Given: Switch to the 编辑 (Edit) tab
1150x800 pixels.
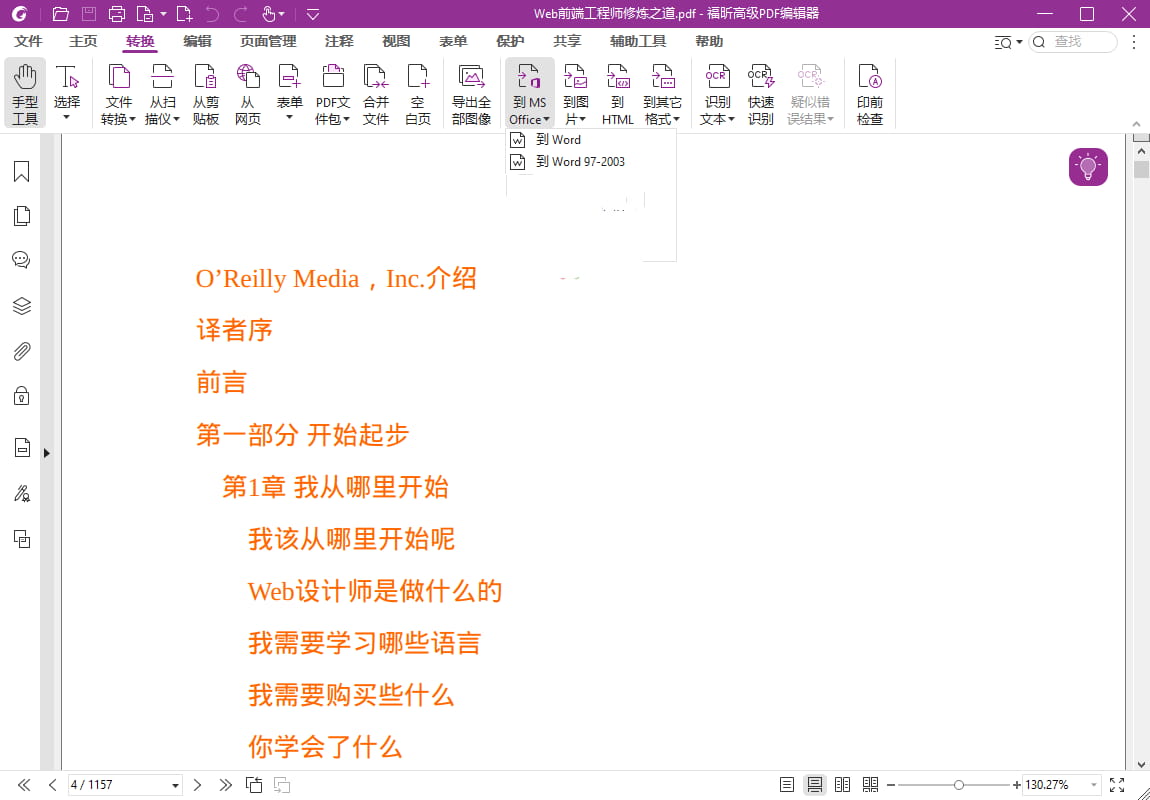Looking at the screenshot, I should click(x=197, y=41).
